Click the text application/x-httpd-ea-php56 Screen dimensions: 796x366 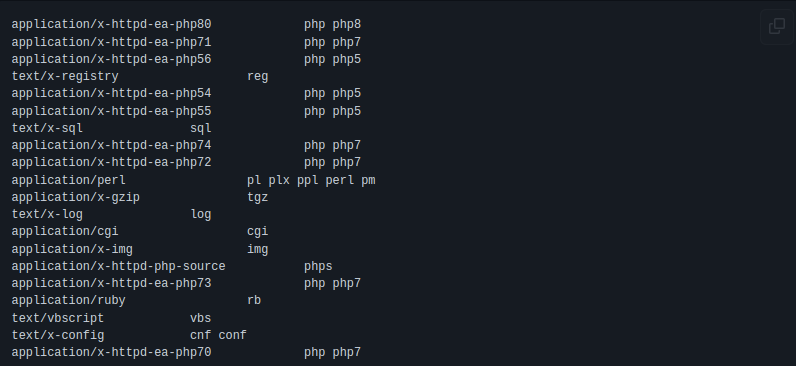pos(111,59)
